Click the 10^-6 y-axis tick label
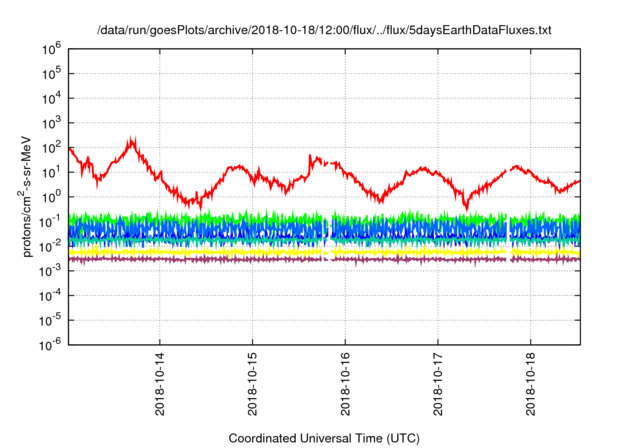Screen dimensions: 640x448 (50, 346)
